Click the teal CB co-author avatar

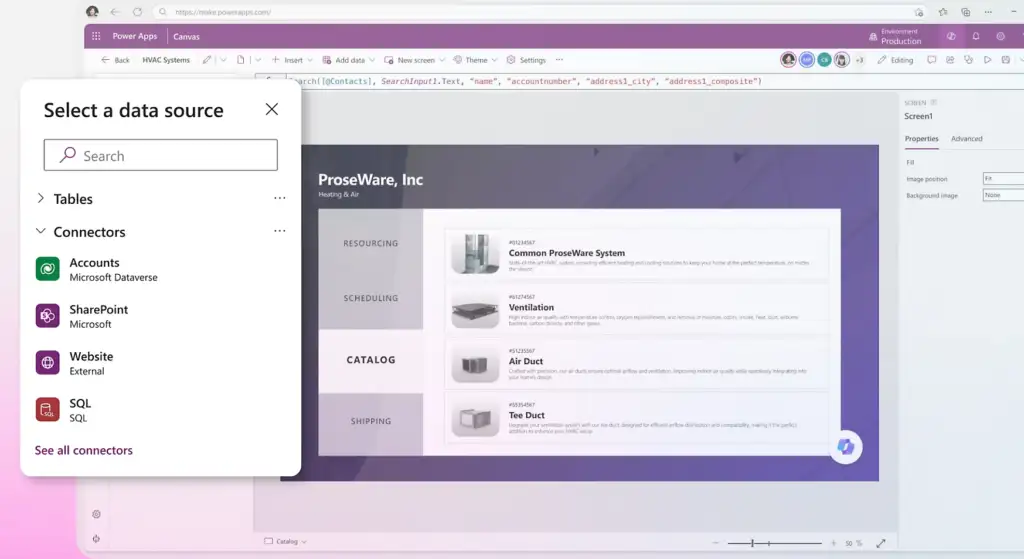tap(824, 60)
